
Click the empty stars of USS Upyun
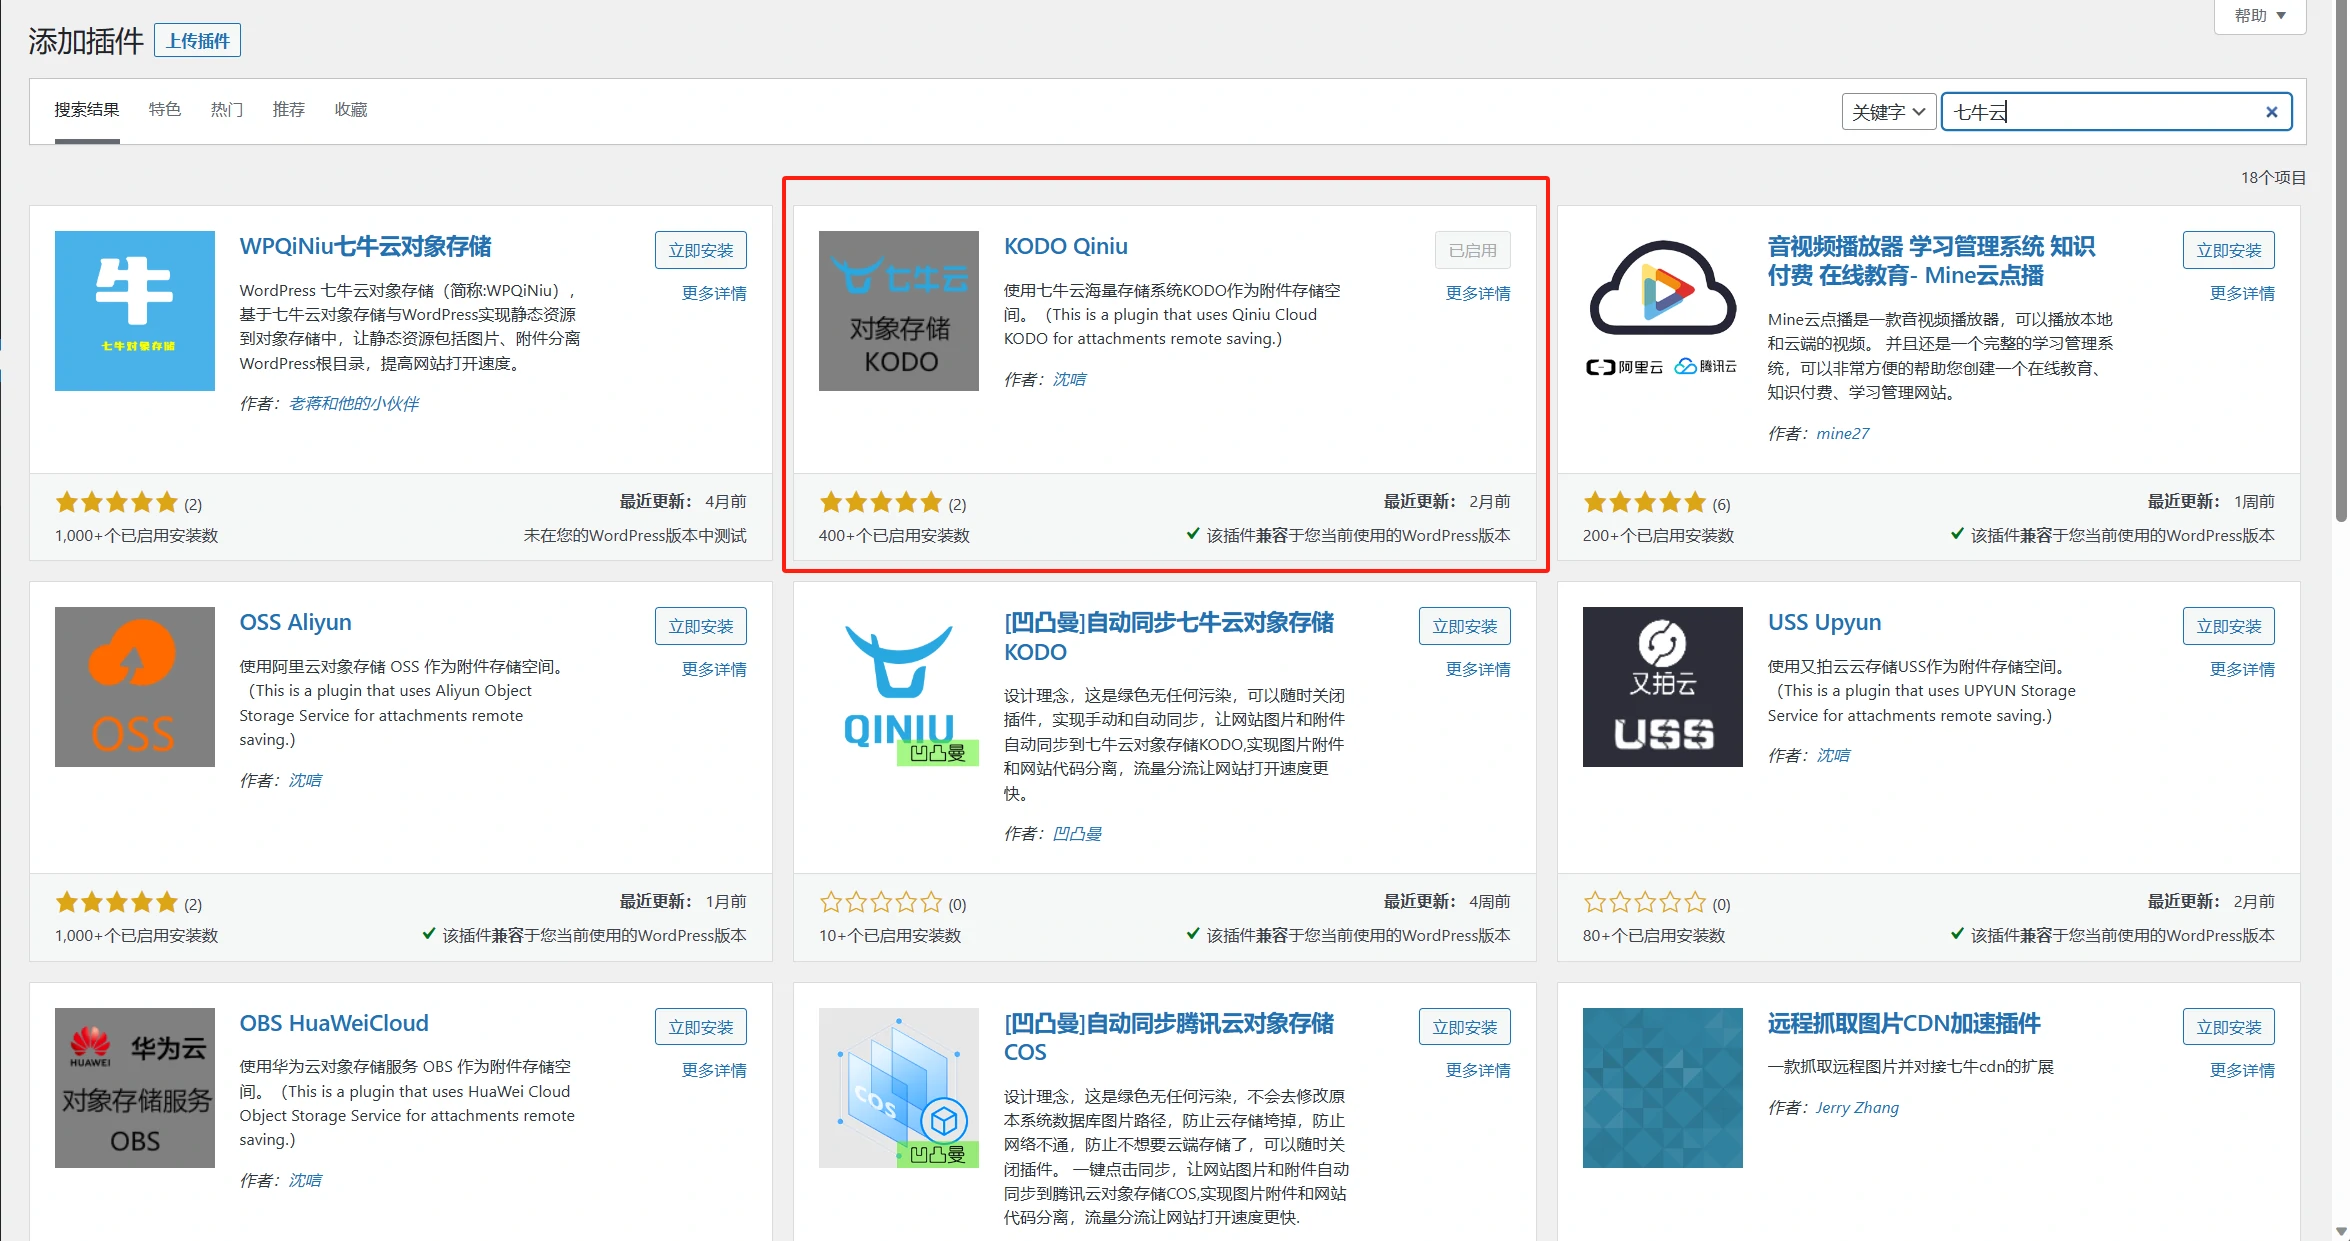click(x=1645, y=903)
